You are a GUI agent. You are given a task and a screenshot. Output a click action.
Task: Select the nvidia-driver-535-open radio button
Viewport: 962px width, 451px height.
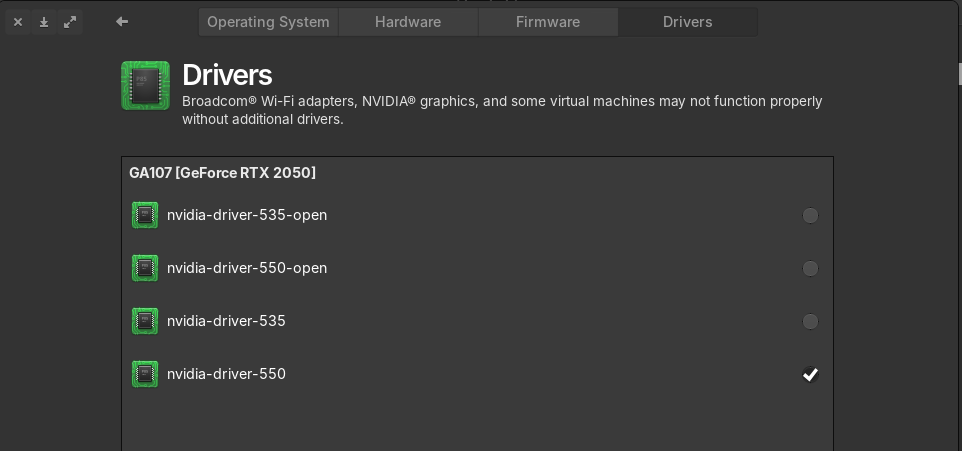click(x=810, y=215)
